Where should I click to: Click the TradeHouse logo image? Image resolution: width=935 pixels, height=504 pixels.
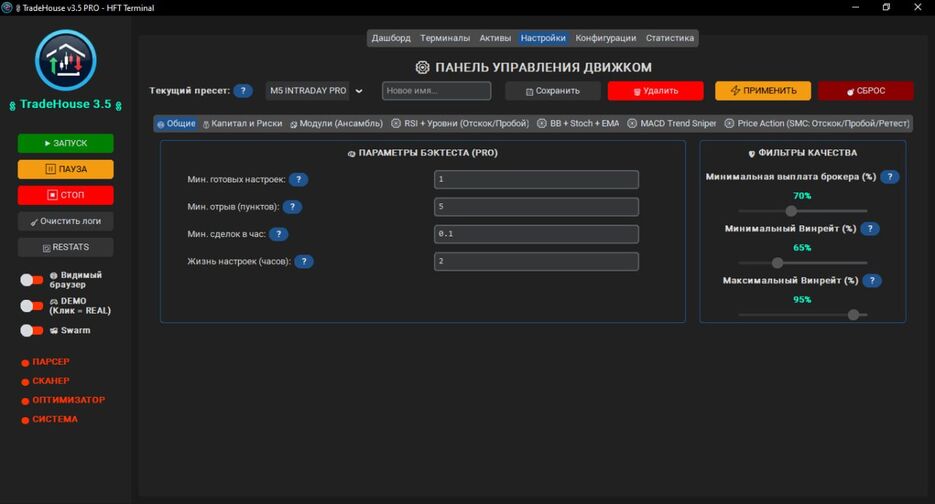(66, 60)
